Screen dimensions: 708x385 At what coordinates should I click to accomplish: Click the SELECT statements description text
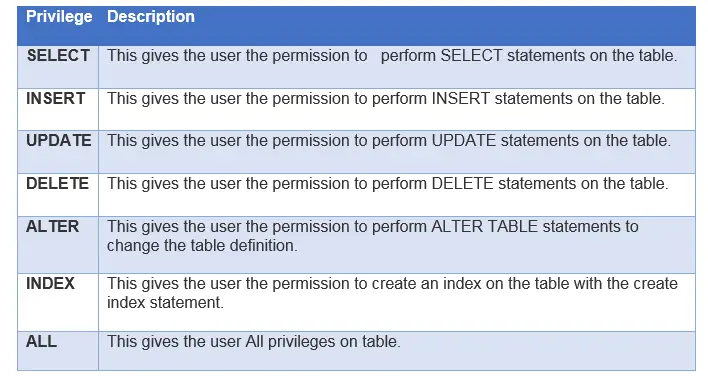[392, 56]
